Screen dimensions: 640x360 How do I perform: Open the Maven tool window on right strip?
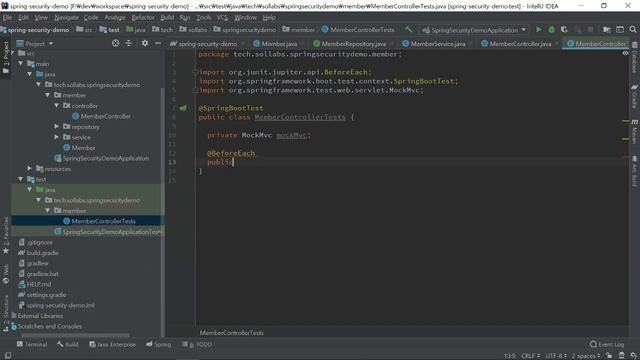(634, 131)
